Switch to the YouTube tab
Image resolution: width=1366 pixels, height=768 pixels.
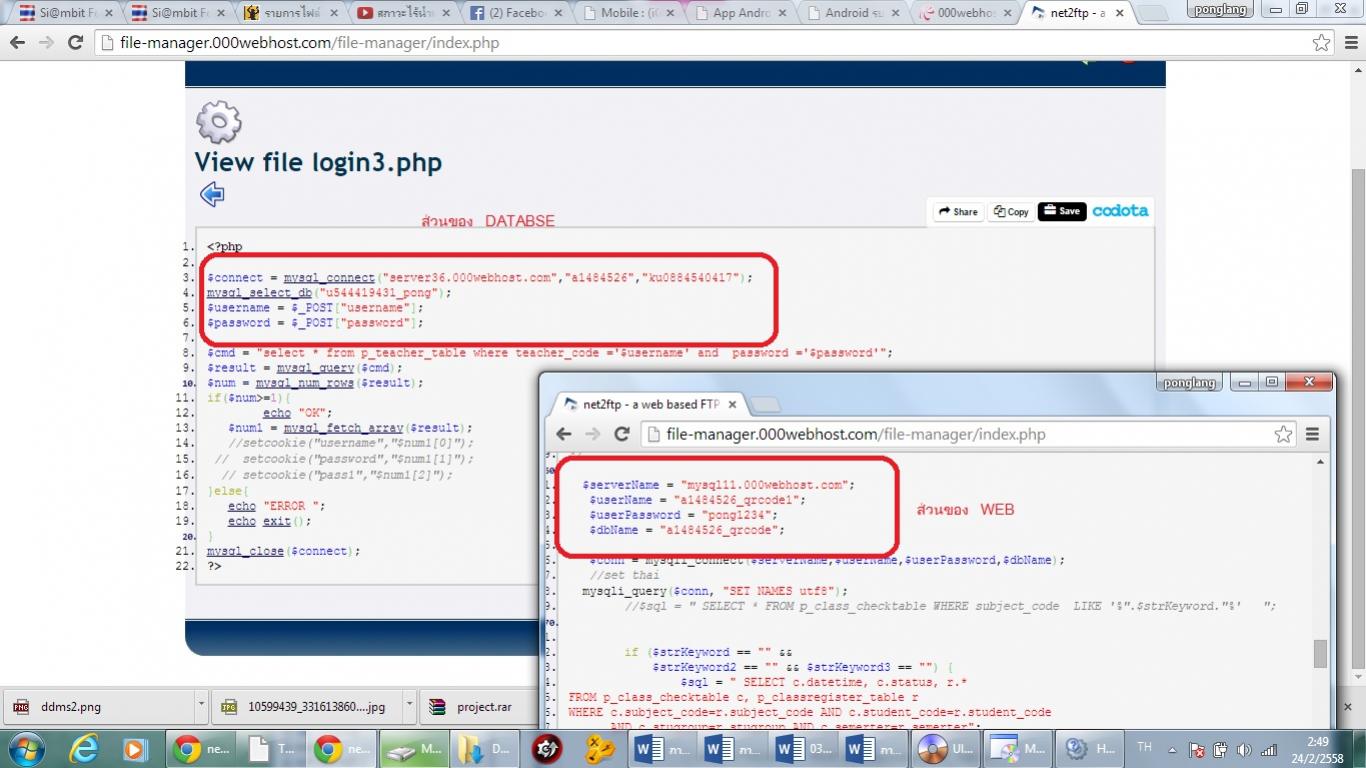[401, 13]
